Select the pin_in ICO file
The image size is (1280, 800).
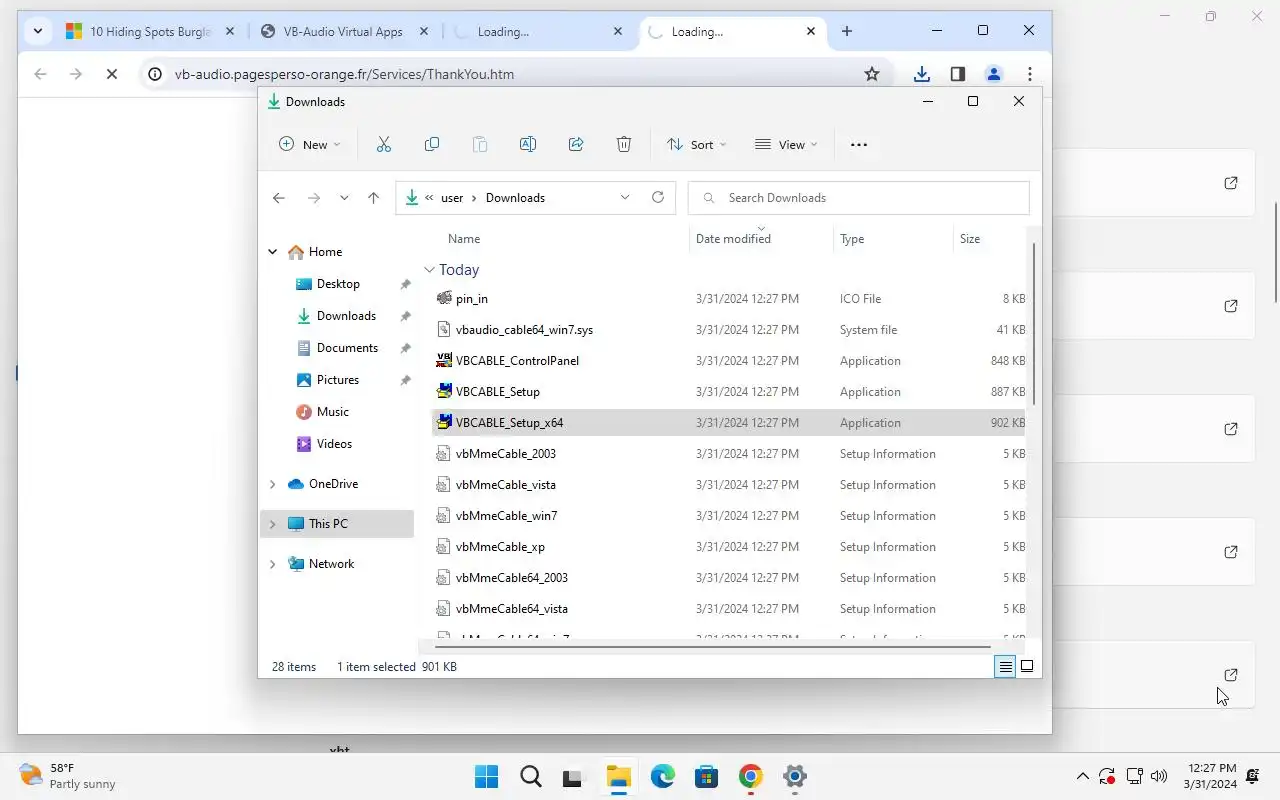(x=730, y=299)
